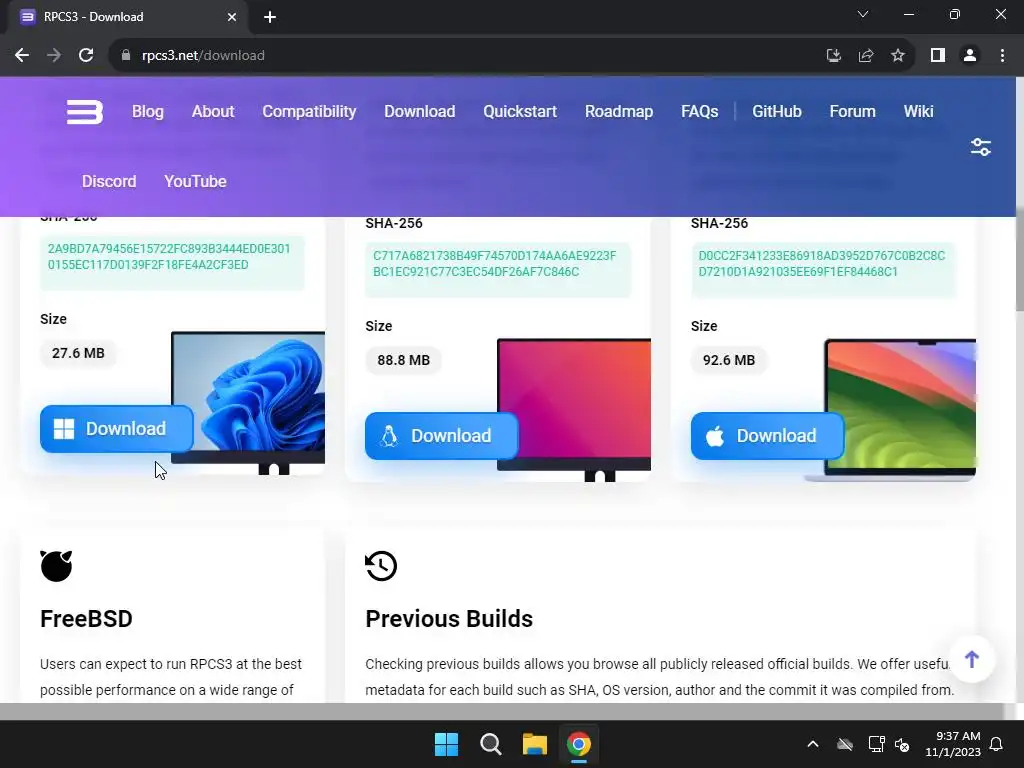
Task: Click the muted volume tray icon
Action: click(902, 744)
